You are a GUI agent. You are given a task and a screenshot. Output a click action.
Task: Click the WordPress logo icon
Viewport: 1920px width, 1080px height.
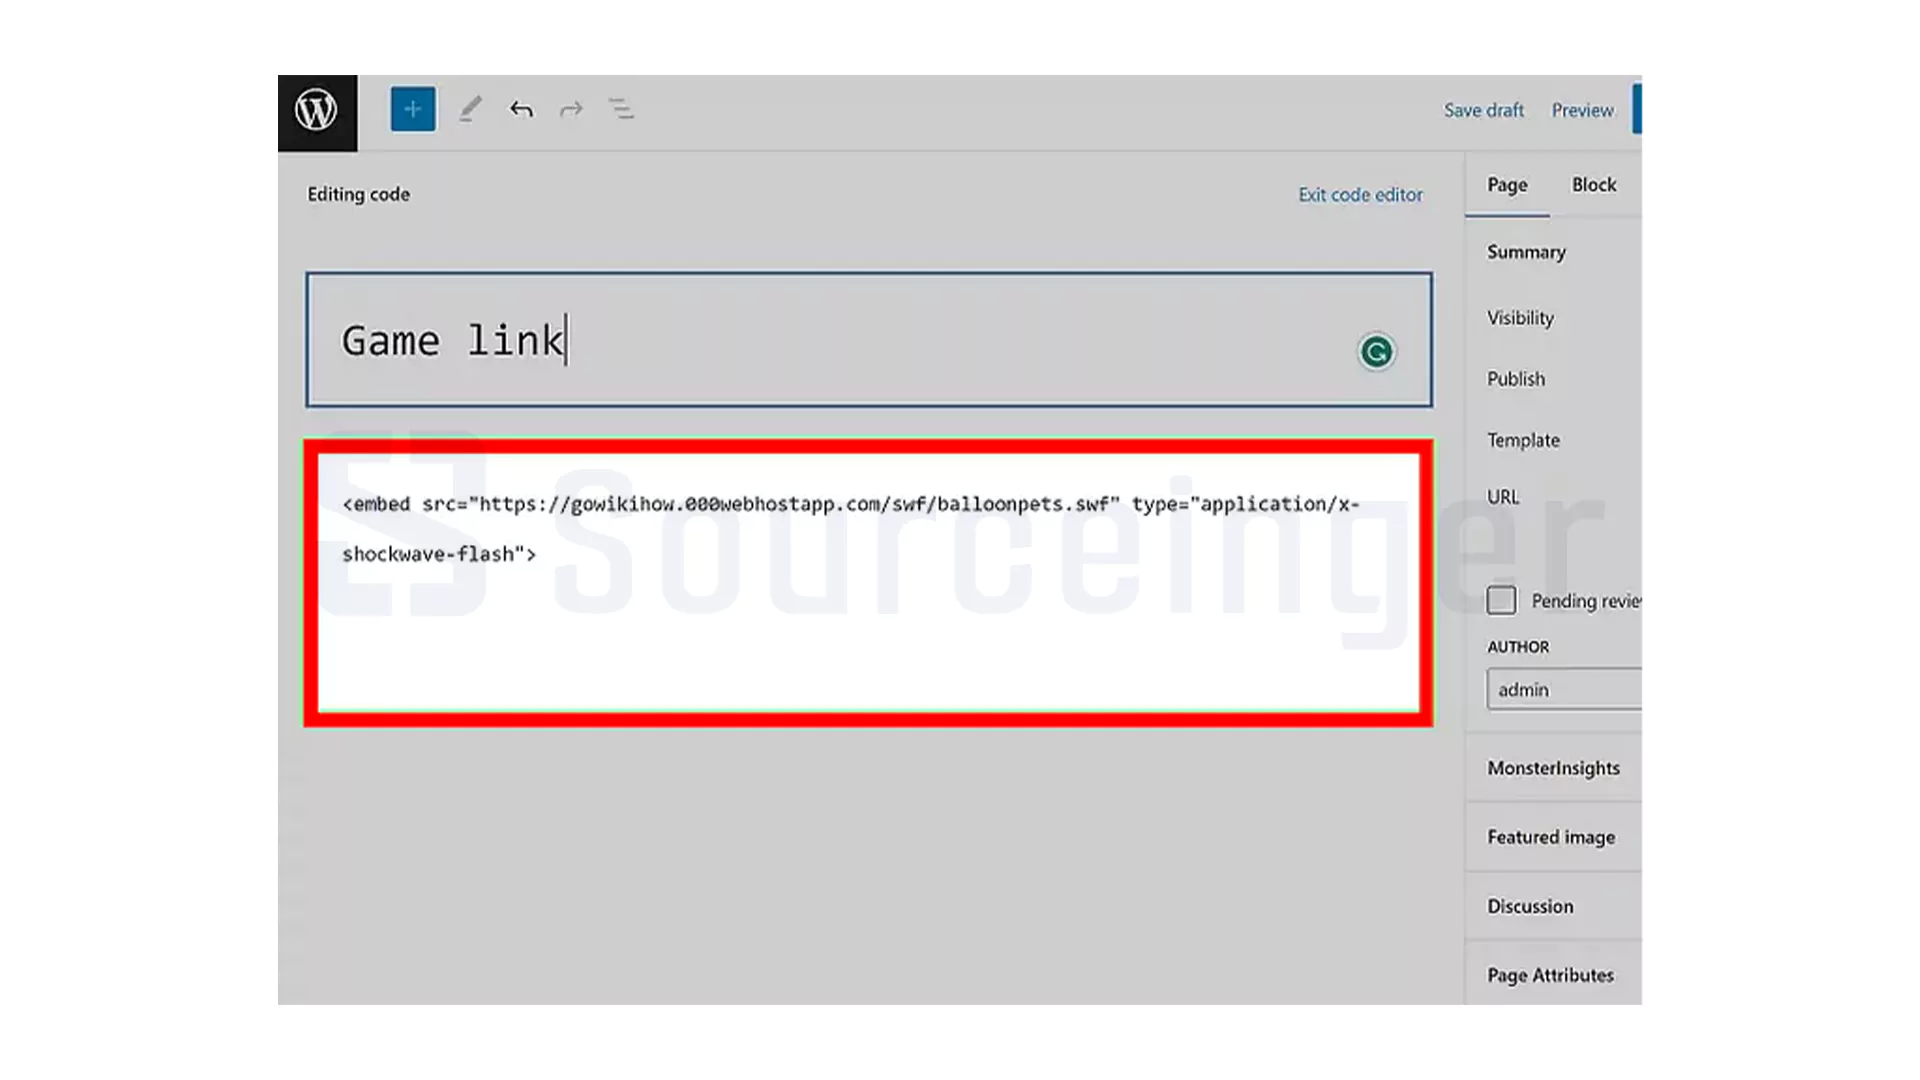click(317, 111)
